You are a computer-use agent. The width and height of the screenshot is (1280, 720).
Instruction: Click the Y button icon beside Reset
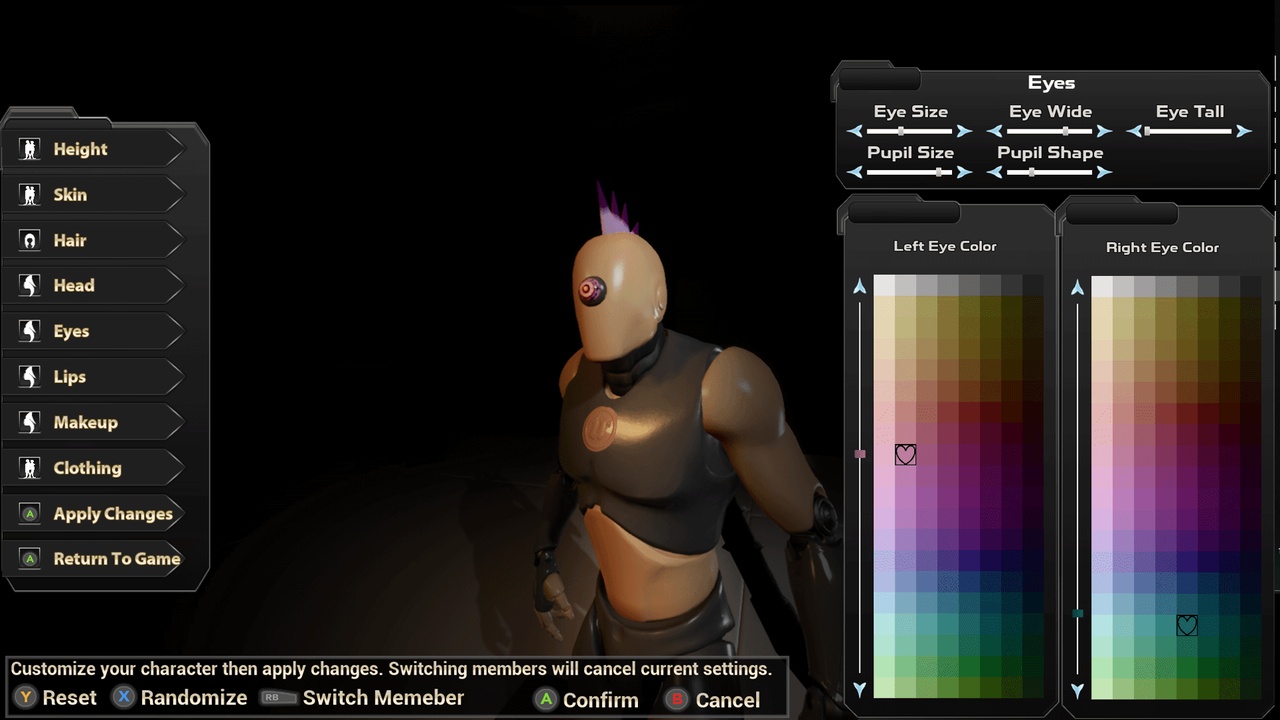pos(26,698)
